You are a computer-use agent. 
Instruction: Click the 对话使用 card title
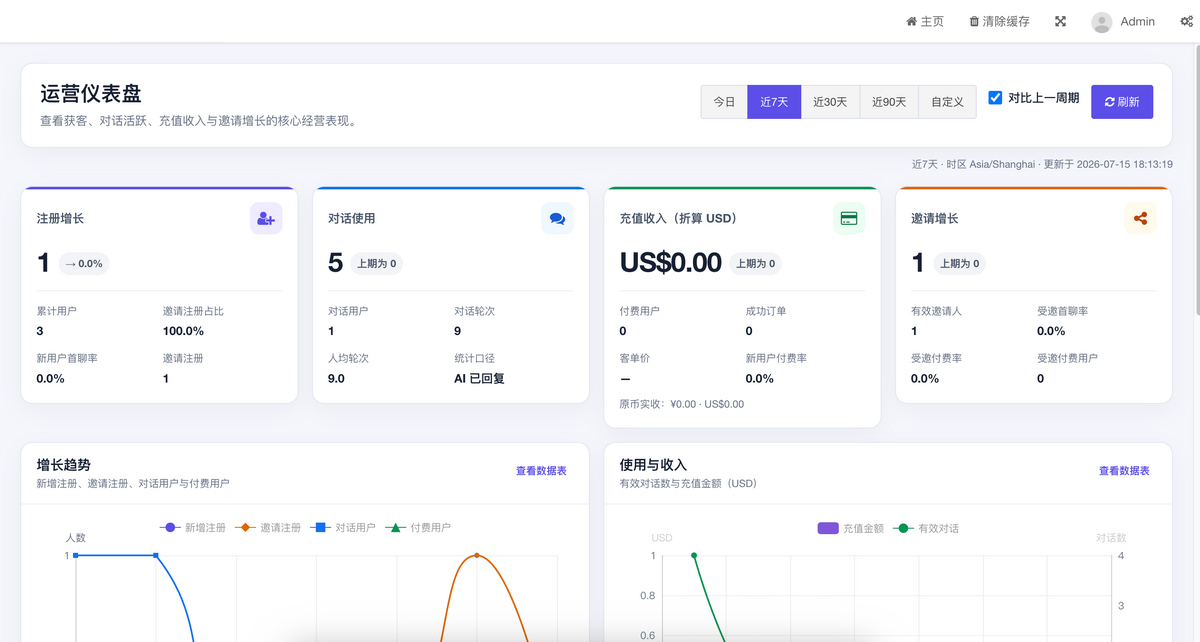click(x=352, y=218)
